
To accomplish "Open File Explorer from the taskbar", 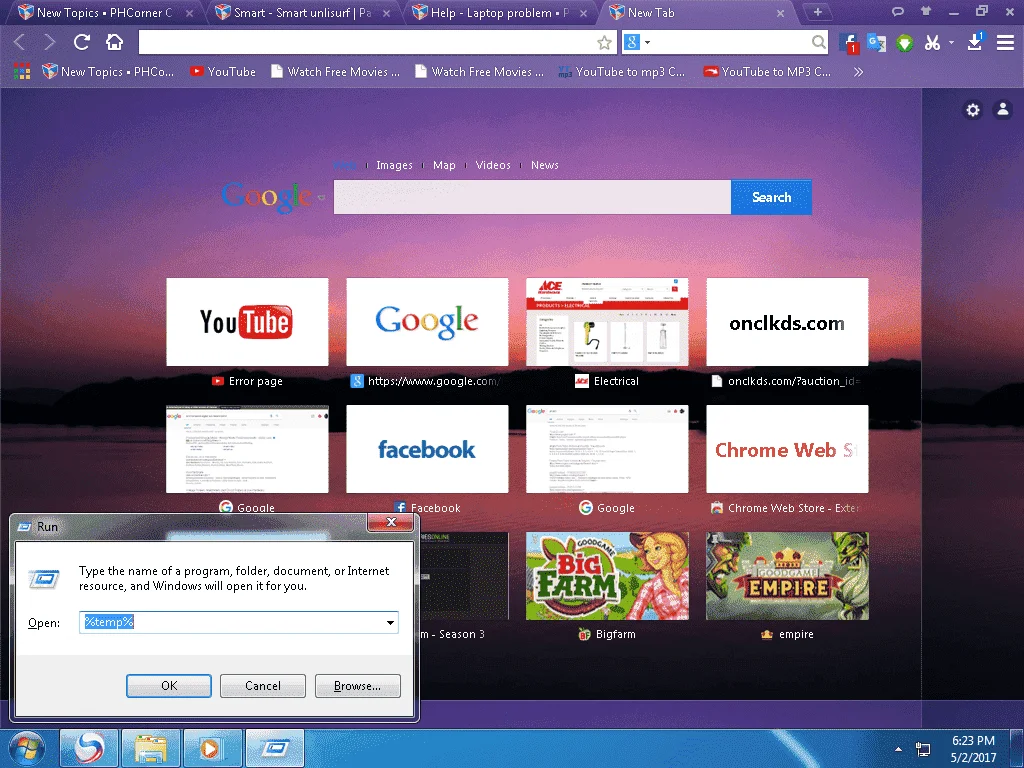I will pyautogui.click(x=150, y=748).
